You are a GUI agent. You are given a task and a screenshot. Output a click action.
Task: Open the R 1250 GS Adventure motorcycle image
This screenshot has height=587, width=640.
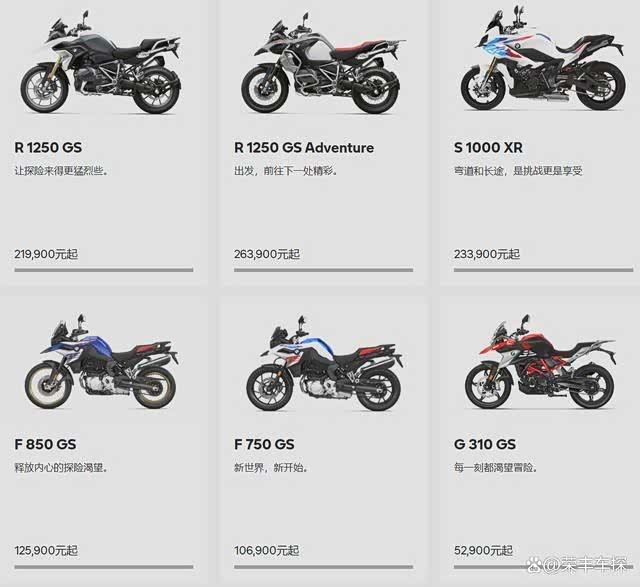tap(322, 63)
